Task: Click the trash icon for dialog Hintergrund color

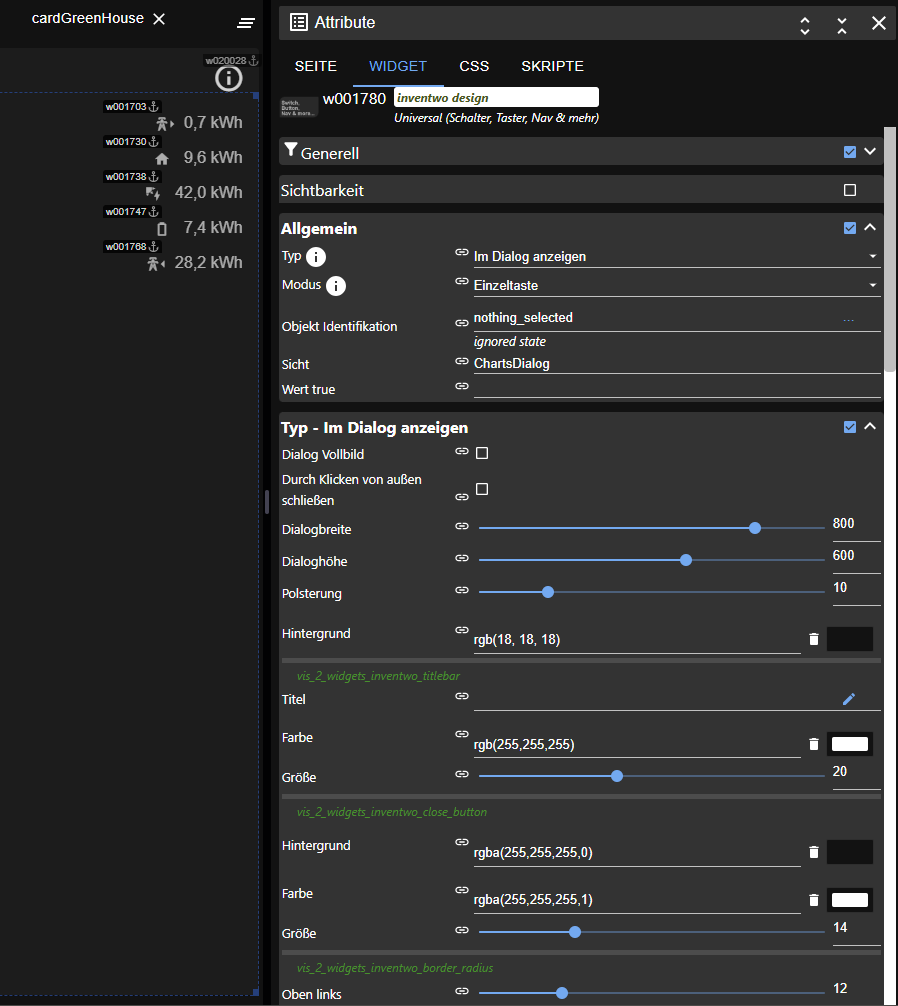Action: (x=814, y=639)
